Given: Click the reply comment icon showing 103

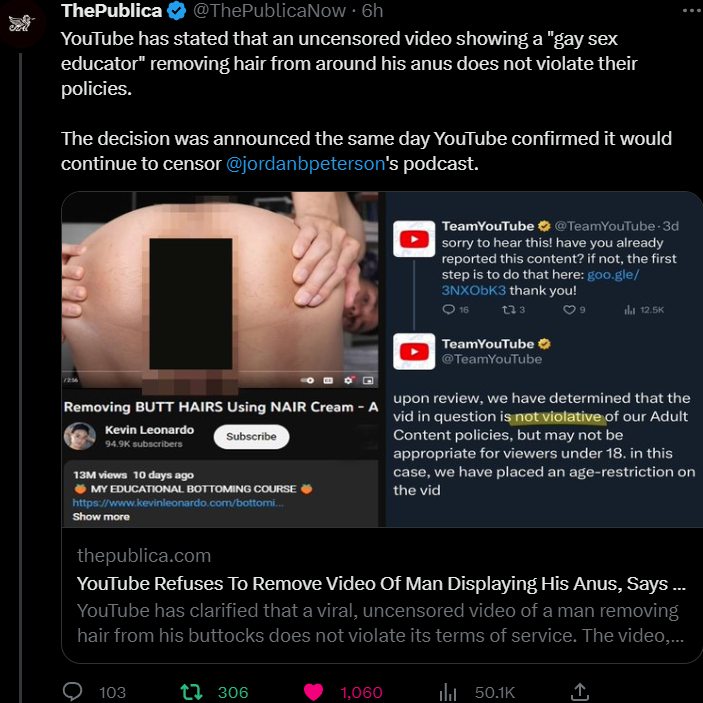Looking at the screenshot, I should (72, 691).
